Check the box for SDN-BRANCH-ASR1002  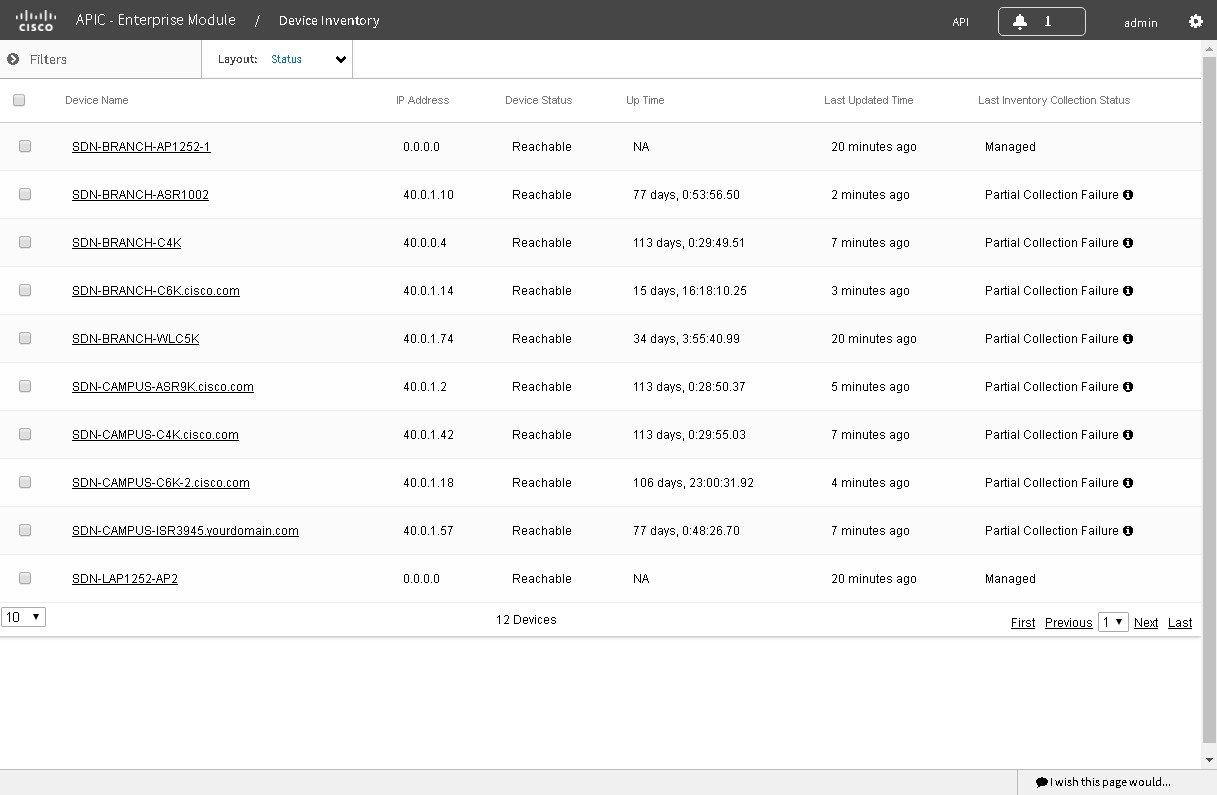point(25,194)
